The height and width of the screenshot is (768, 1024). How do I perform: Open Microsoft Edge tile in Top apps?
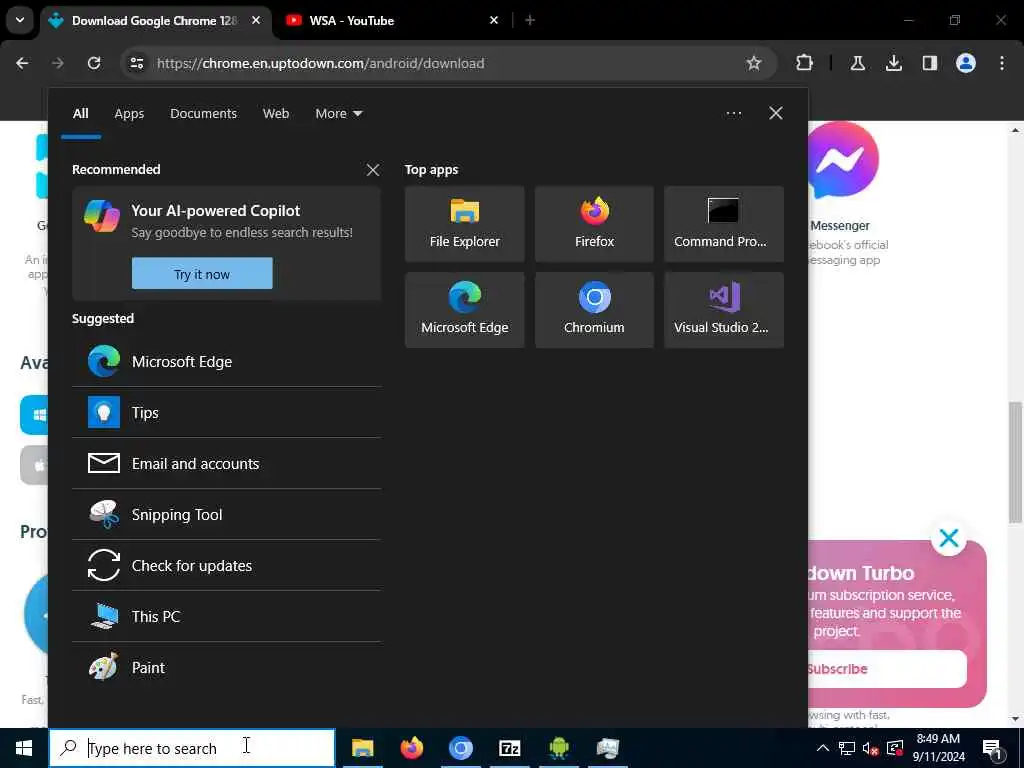(x=464, y=310)
